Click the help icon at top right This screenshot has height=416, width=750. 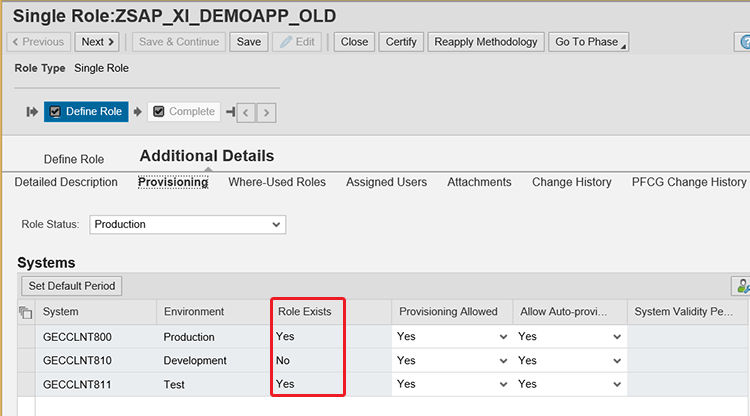743,42
